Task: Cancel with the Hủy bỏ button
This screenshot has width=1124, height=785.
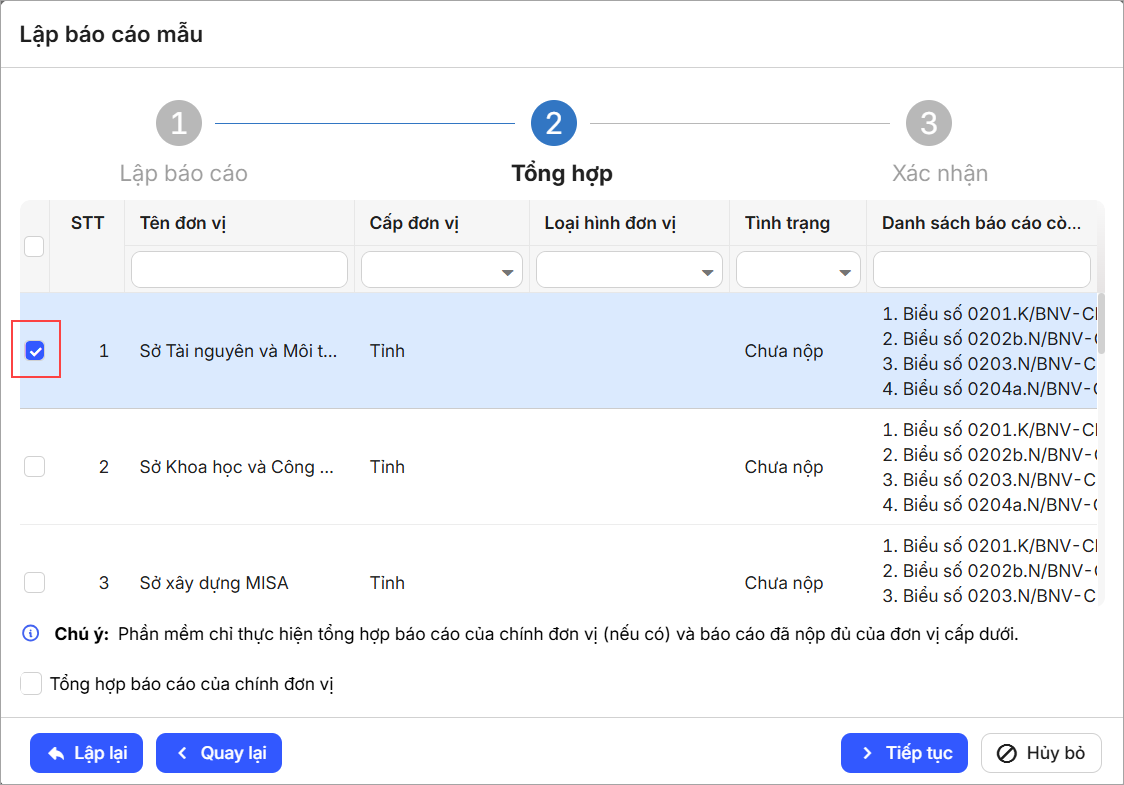Action: 1041,753
